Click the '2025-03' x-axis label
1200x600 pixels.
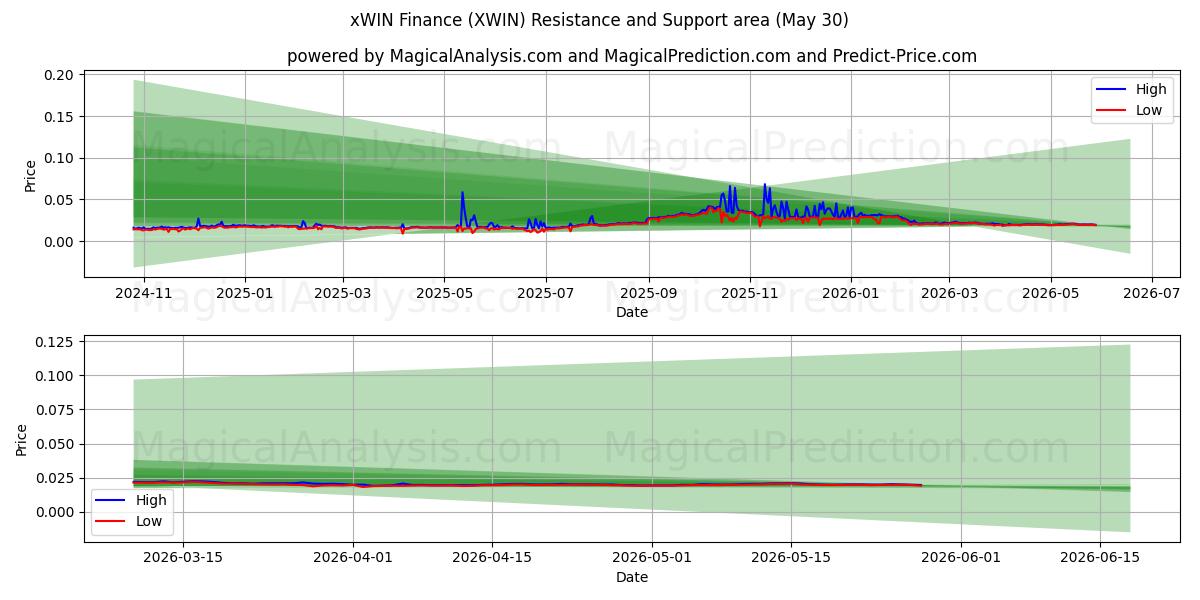(343, 294)
